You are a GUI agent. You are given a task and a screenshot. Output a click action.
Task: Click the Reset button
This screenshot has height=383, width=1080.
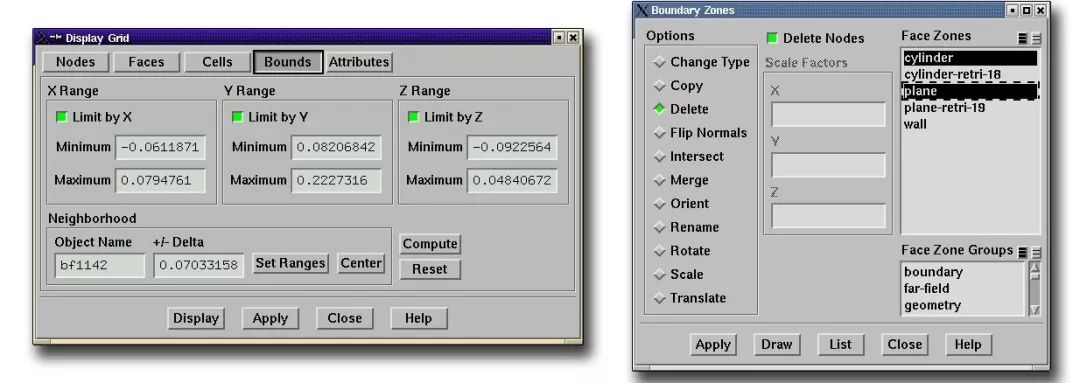tap(430, 269)
